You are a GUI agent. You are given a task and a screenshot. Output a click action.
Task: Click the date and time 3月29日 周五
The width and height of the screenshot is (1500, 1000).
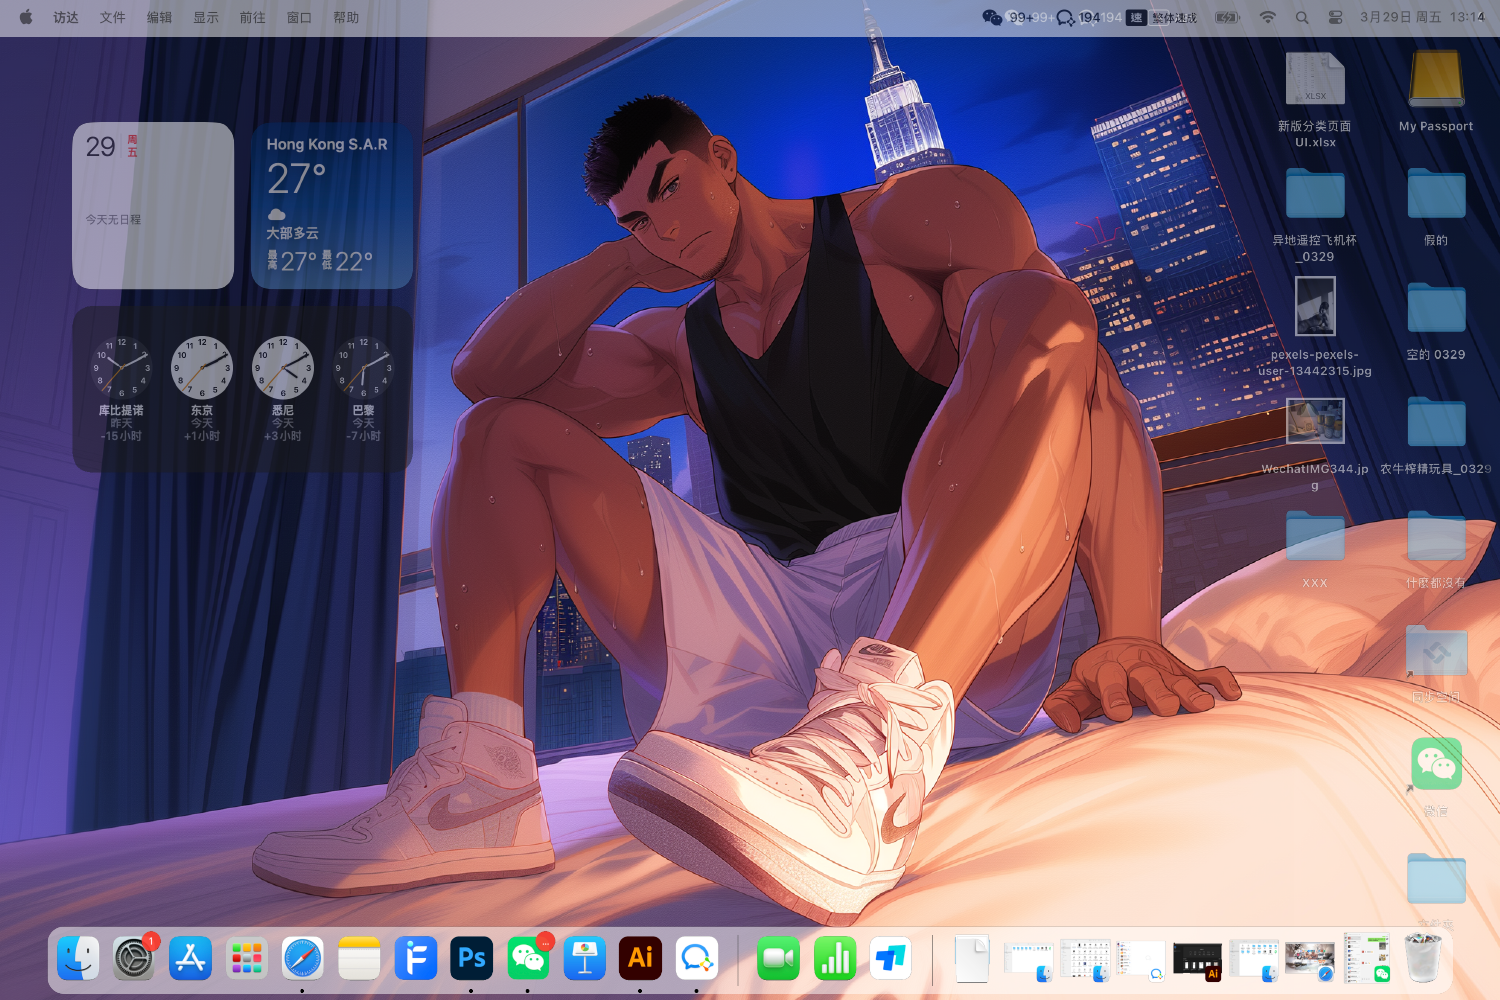[1422, 17]
